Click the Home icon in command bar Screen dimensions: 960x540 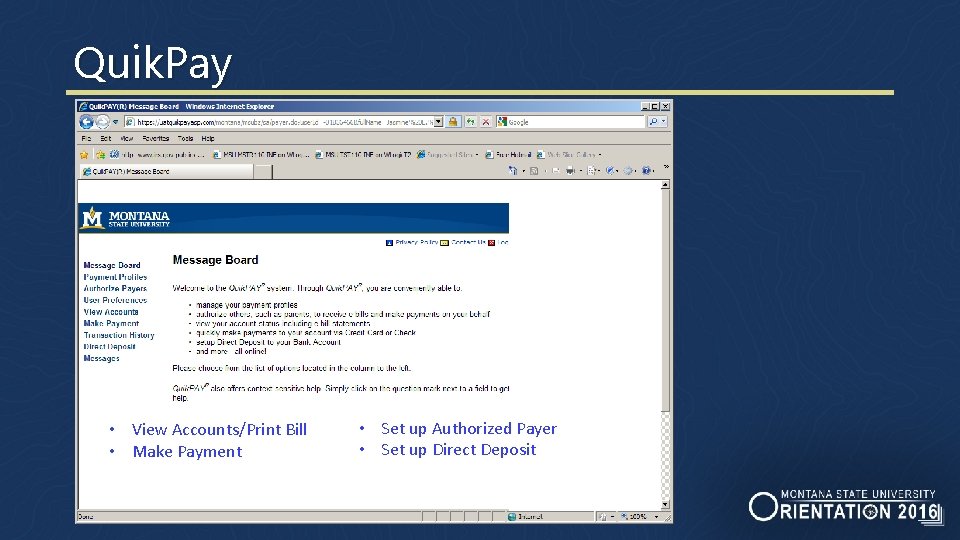(x=512, y=171)
